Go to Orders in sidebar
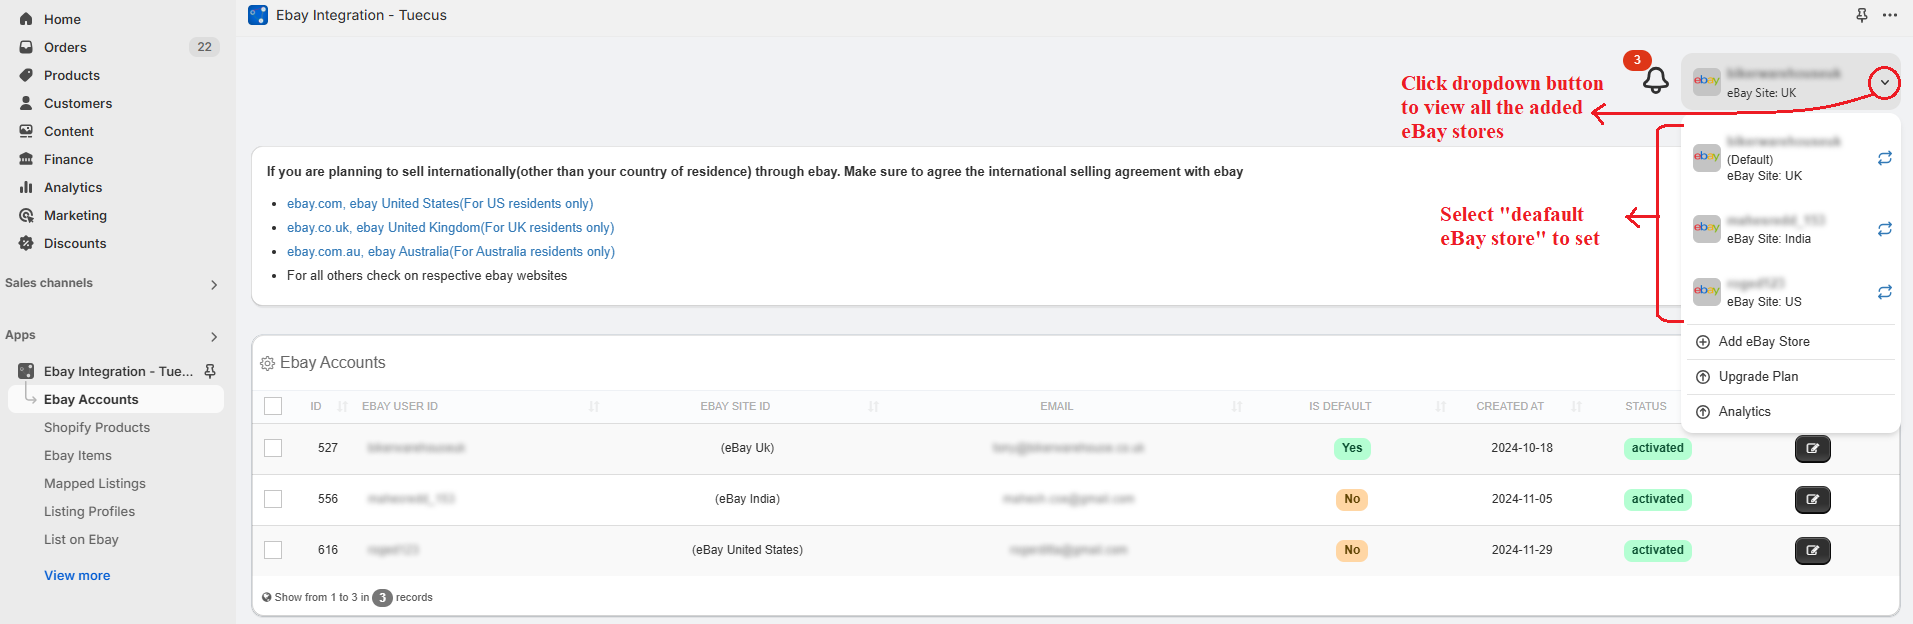1913x624 pixels. click(65, 47)
